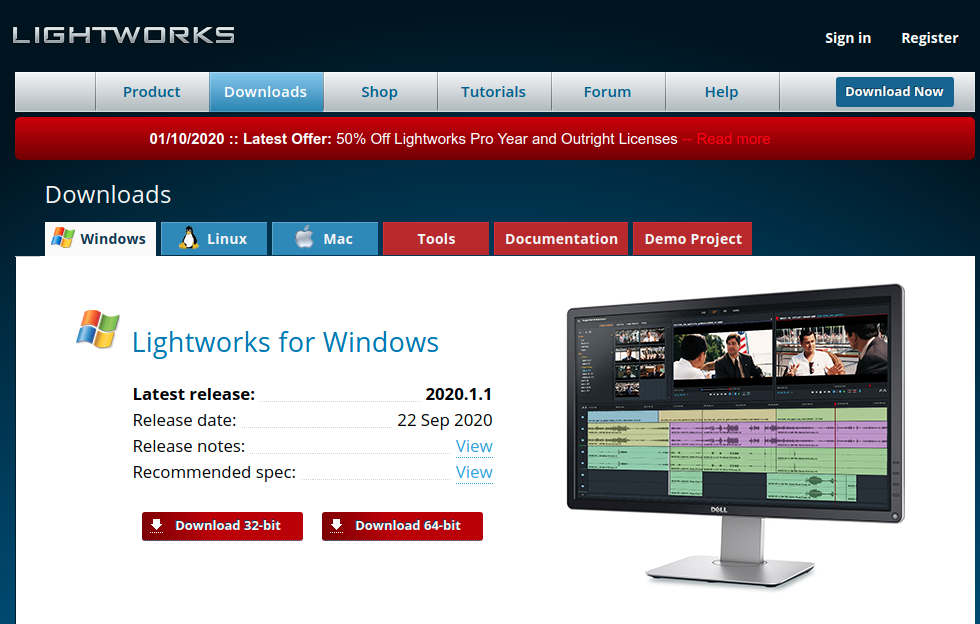The height and width of the screenshot is (624, 980).
Task: Click Read more in the offer banner
Action: (733, 139)
